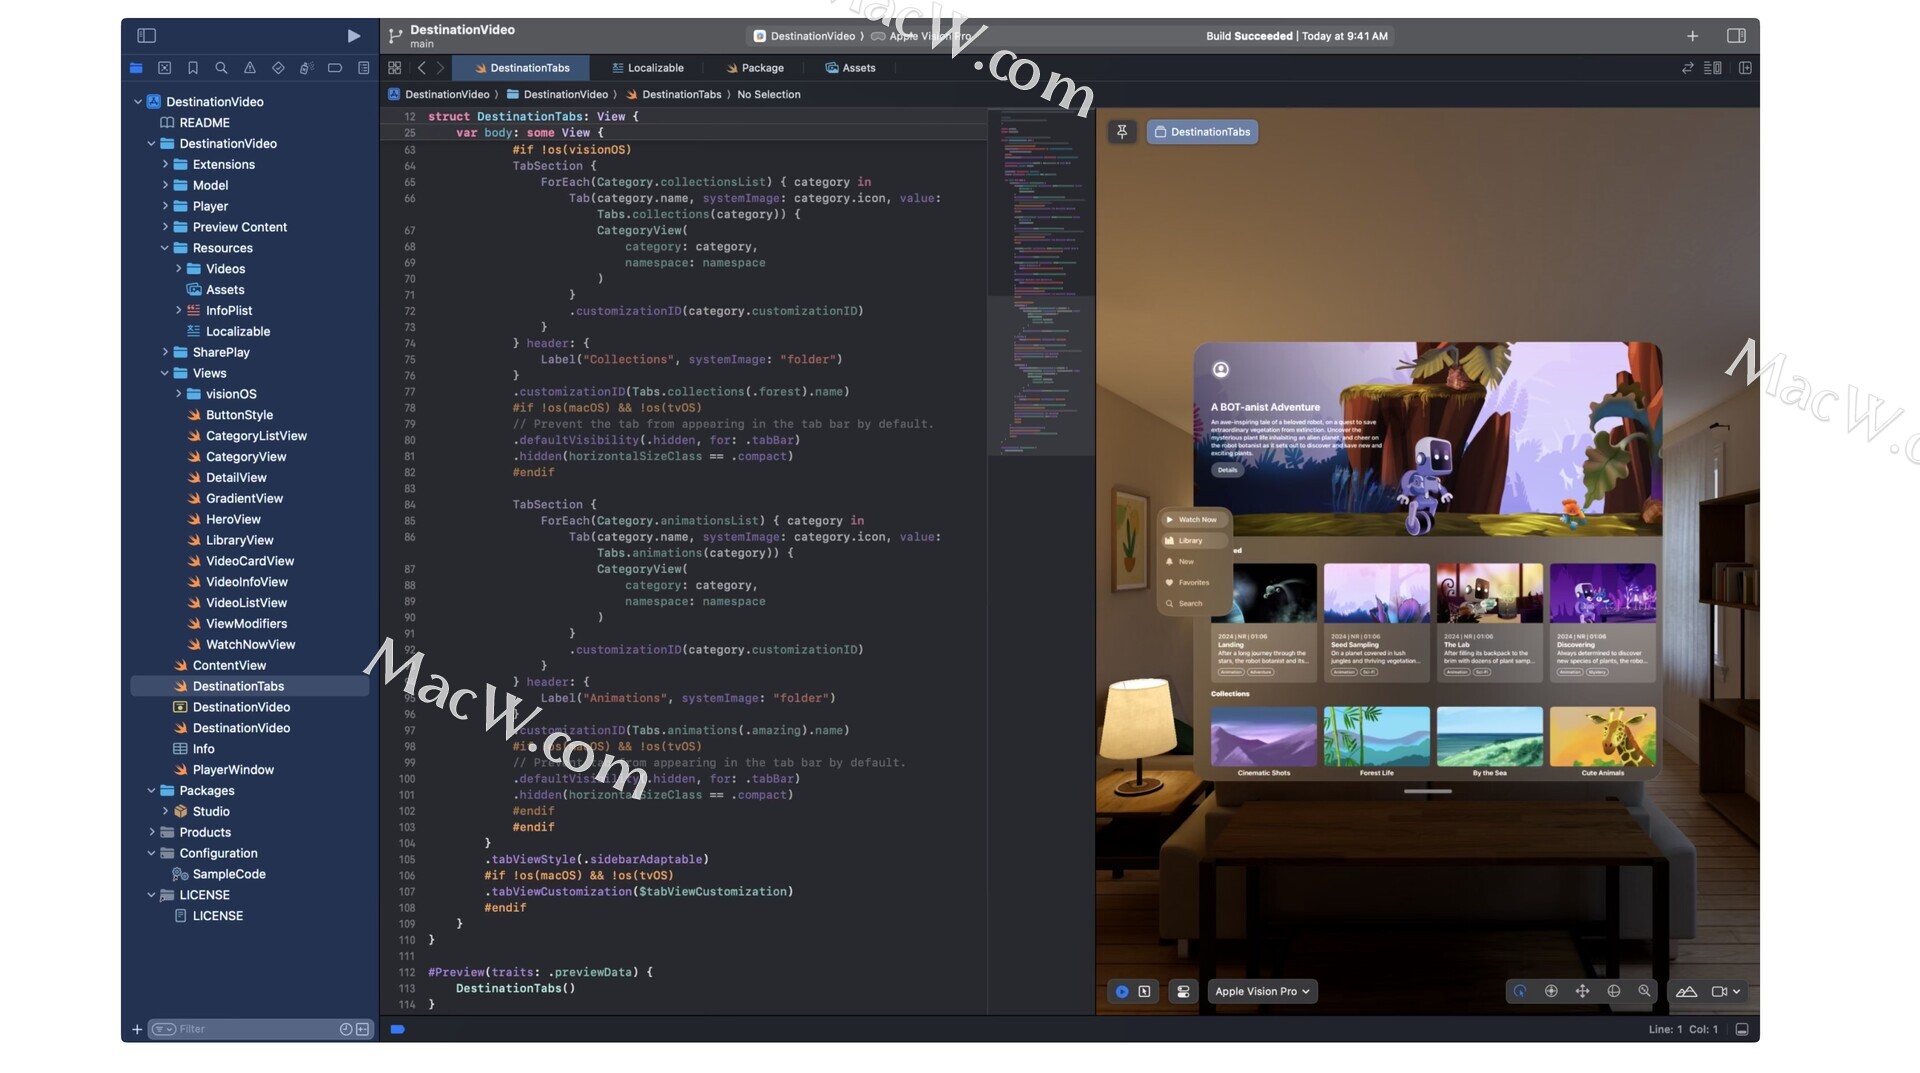Expand the Player folder

[165, 206]
